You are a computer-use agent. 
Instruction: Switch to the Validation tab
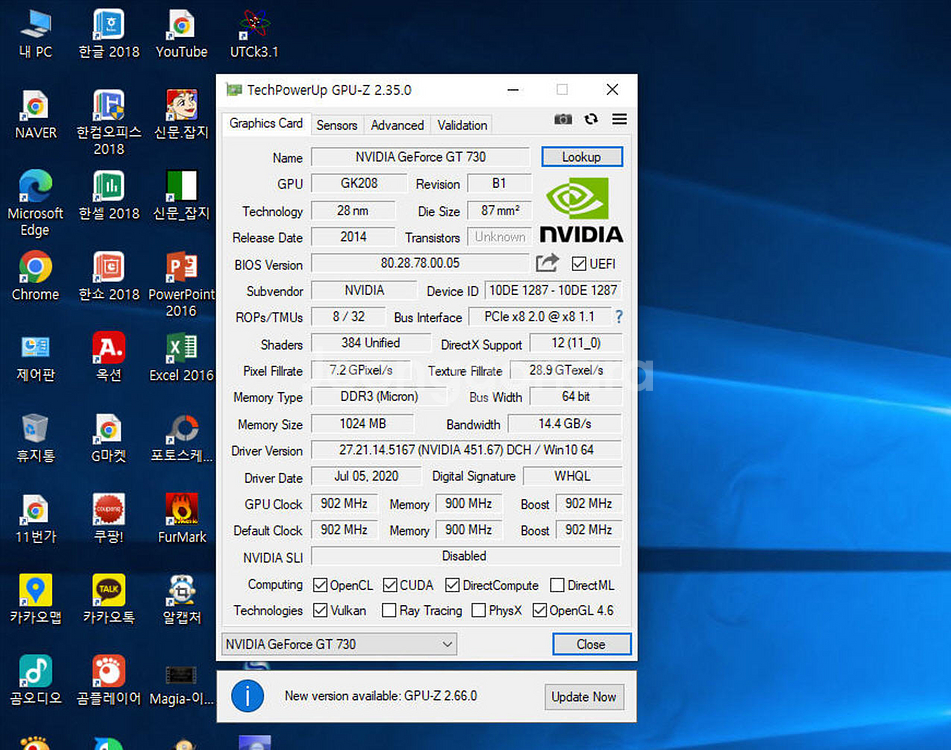pos(462,125)
